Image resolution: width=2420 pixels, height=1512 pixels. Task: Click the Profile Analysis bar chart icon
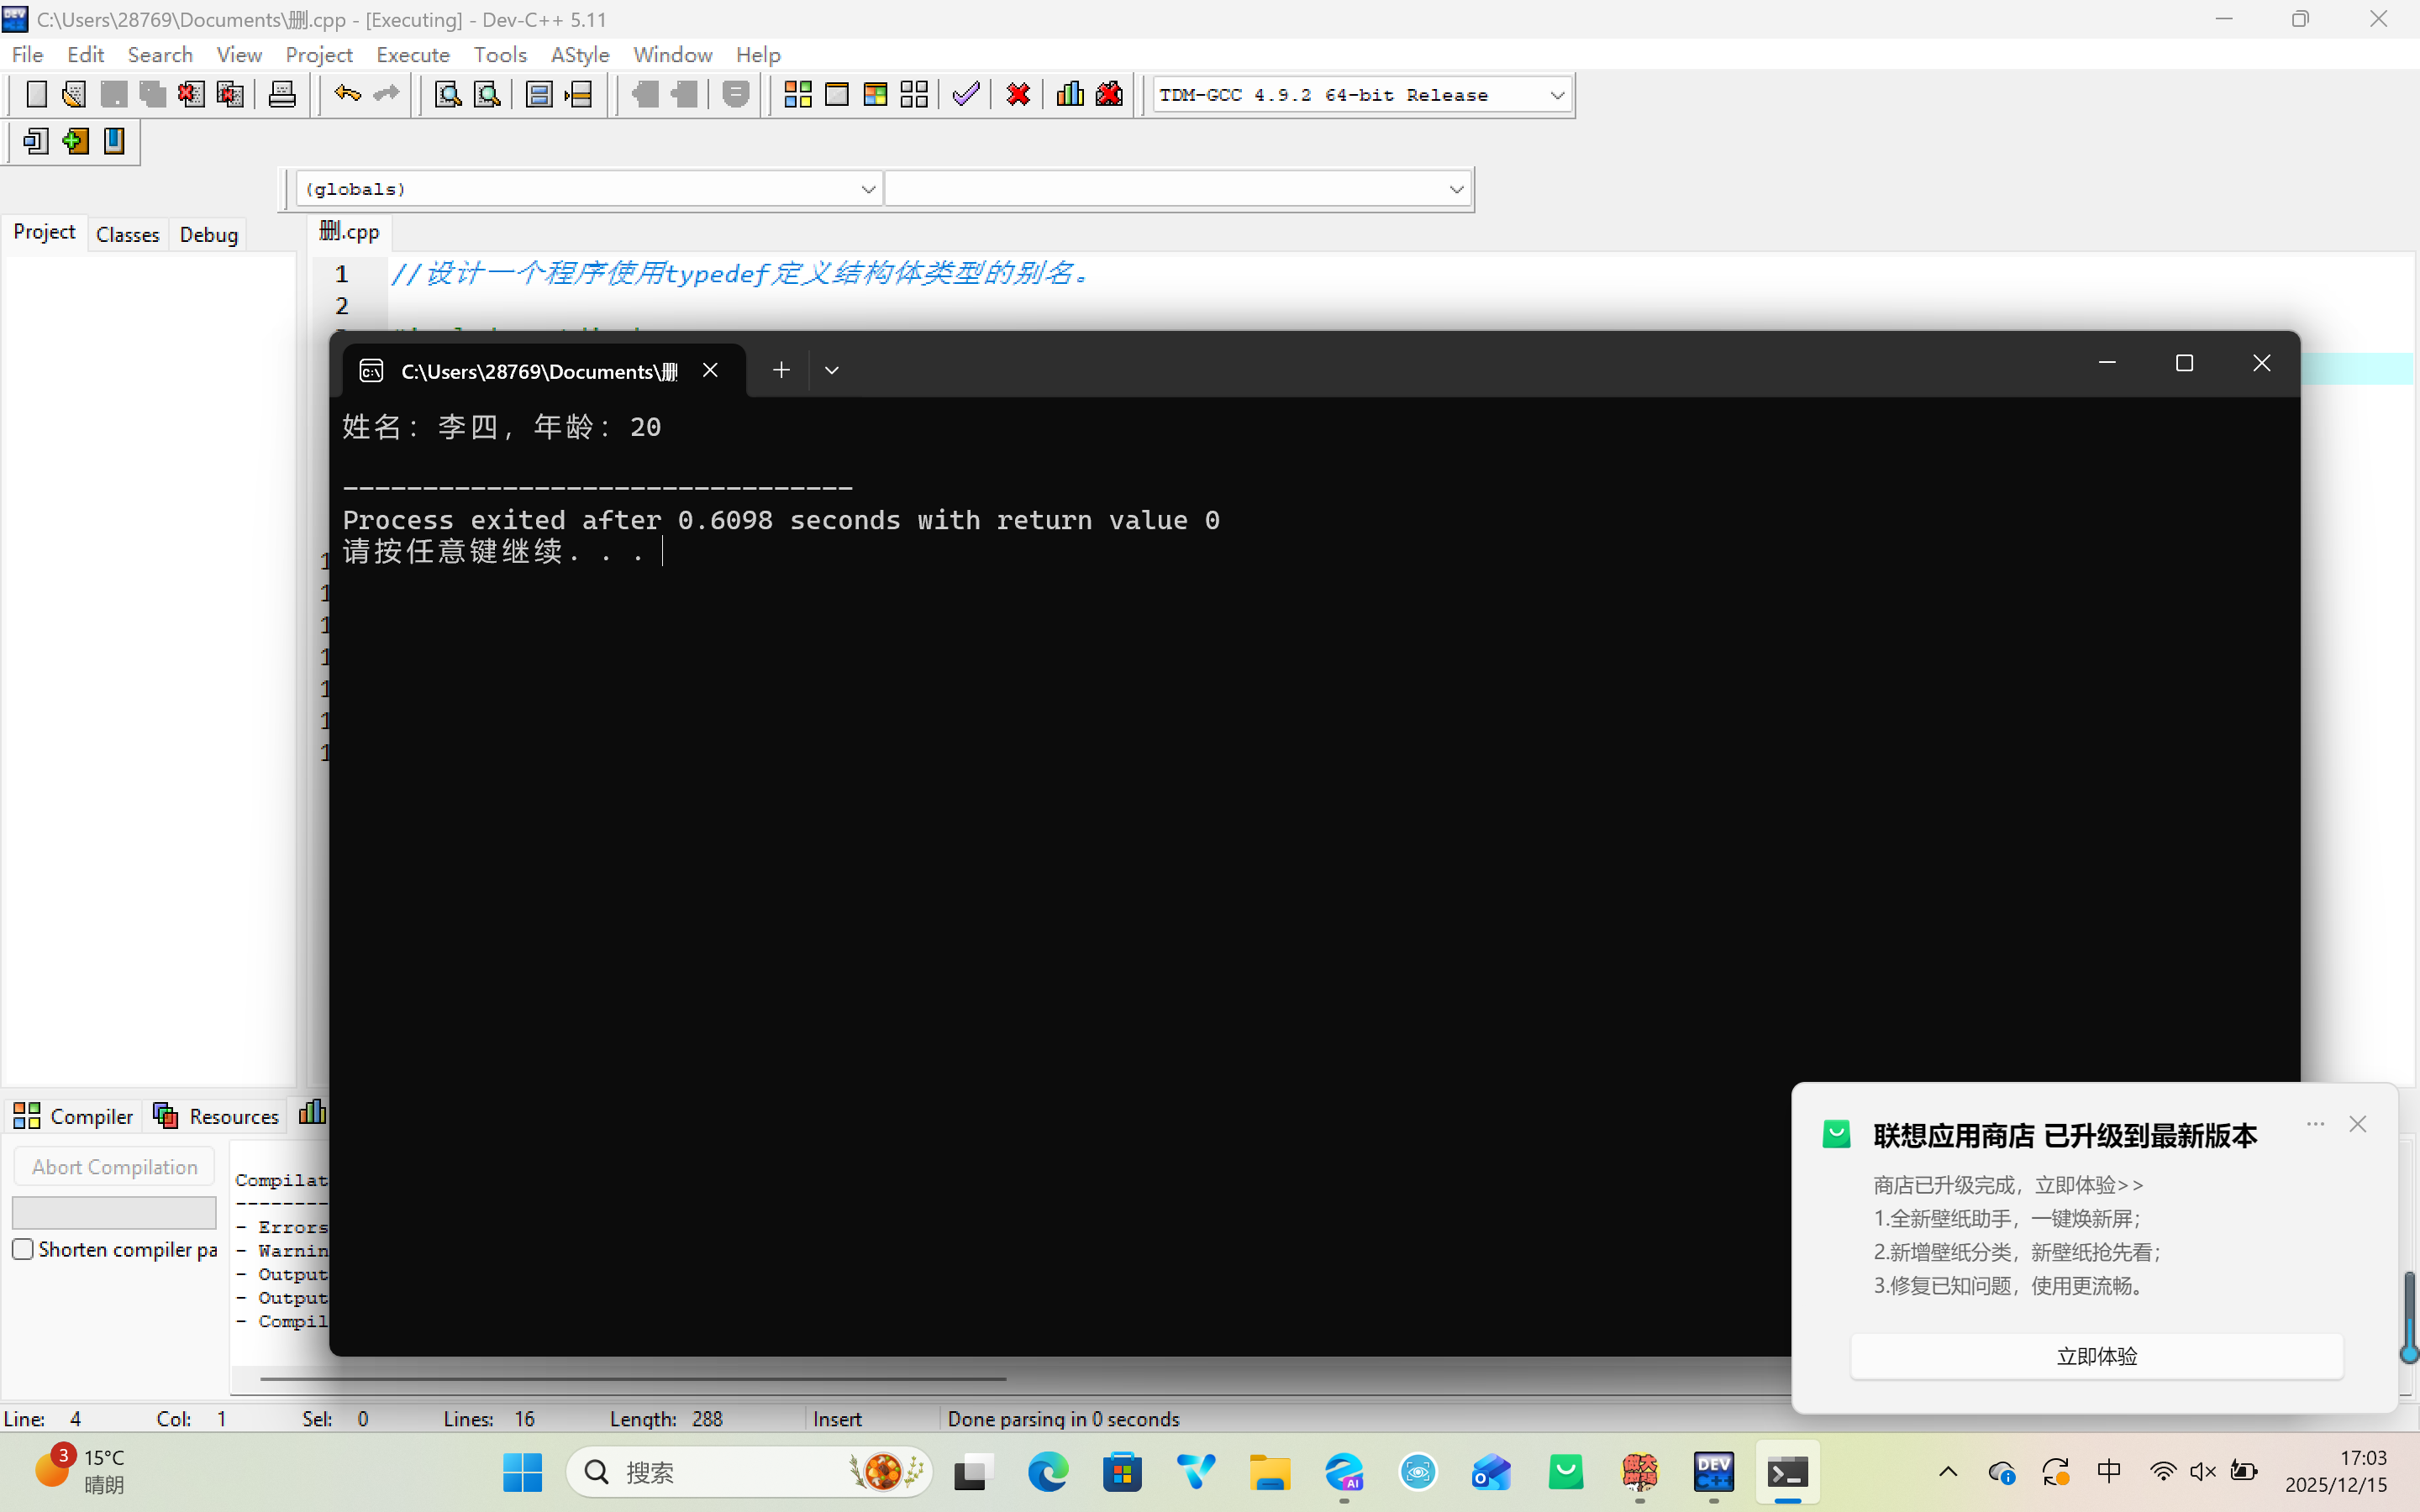click(x=1070, y=95)
